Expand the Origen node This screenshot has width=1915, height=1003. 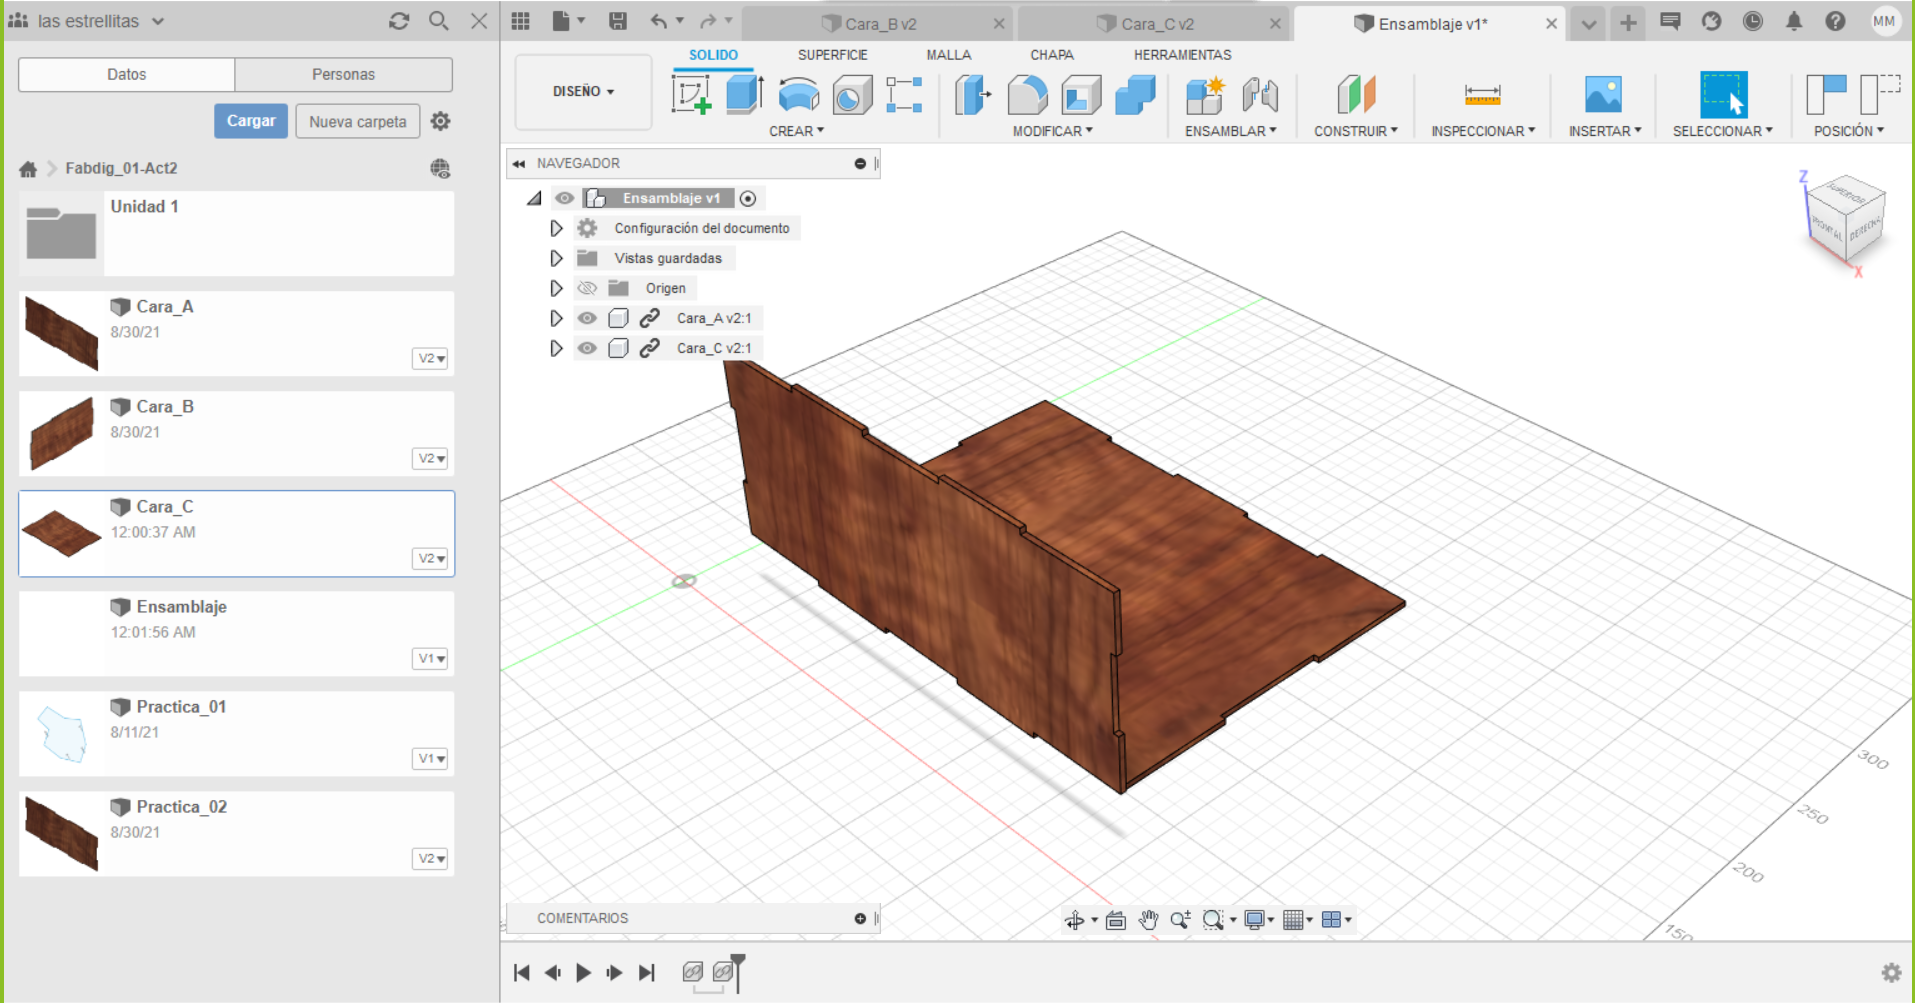(556, 288)
